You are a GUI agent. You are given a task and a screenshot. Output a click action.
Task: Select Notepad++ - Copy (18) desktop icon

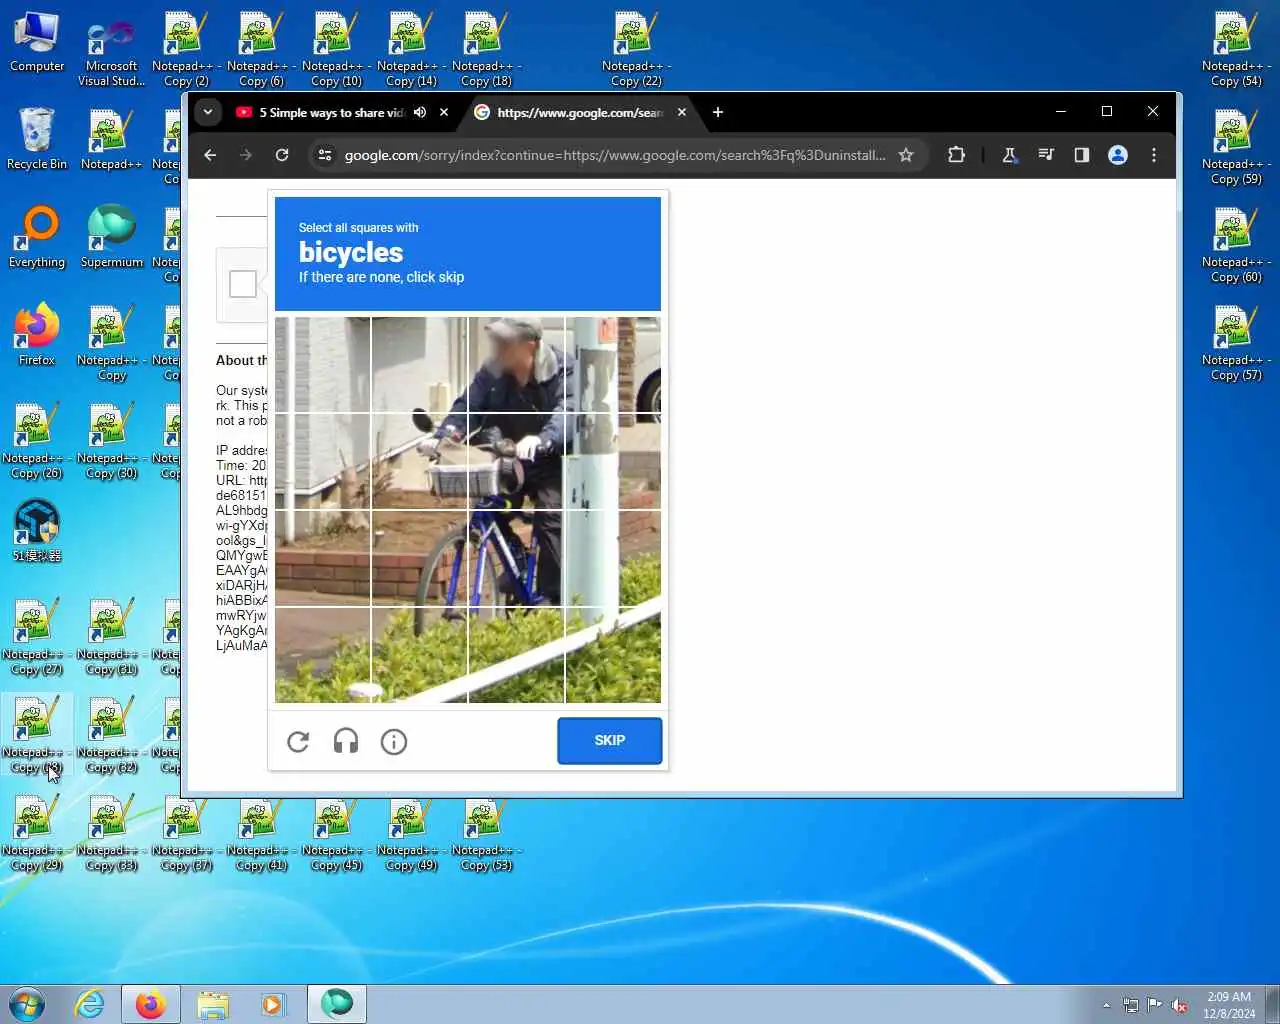[486, 50]
